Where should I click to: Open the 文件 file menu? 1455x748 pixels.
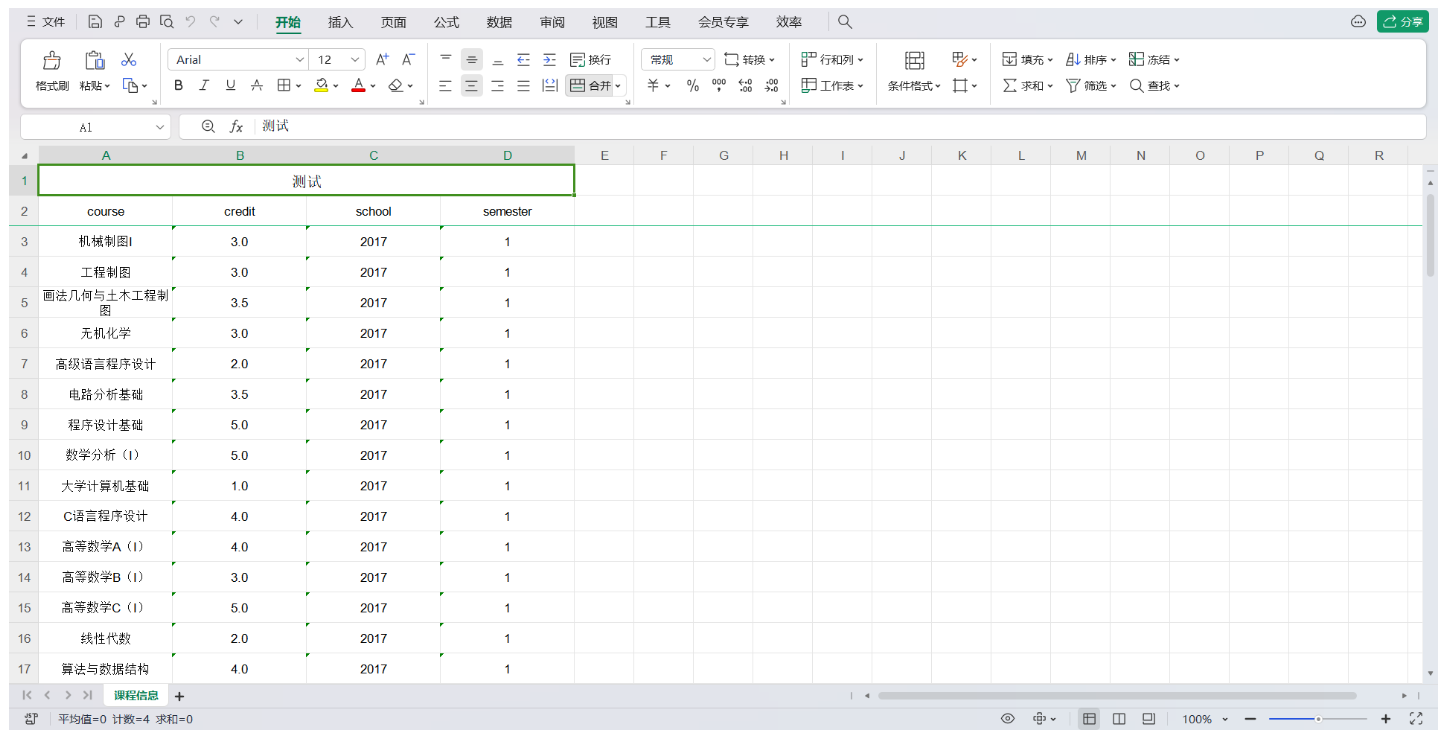coord(46,22)
